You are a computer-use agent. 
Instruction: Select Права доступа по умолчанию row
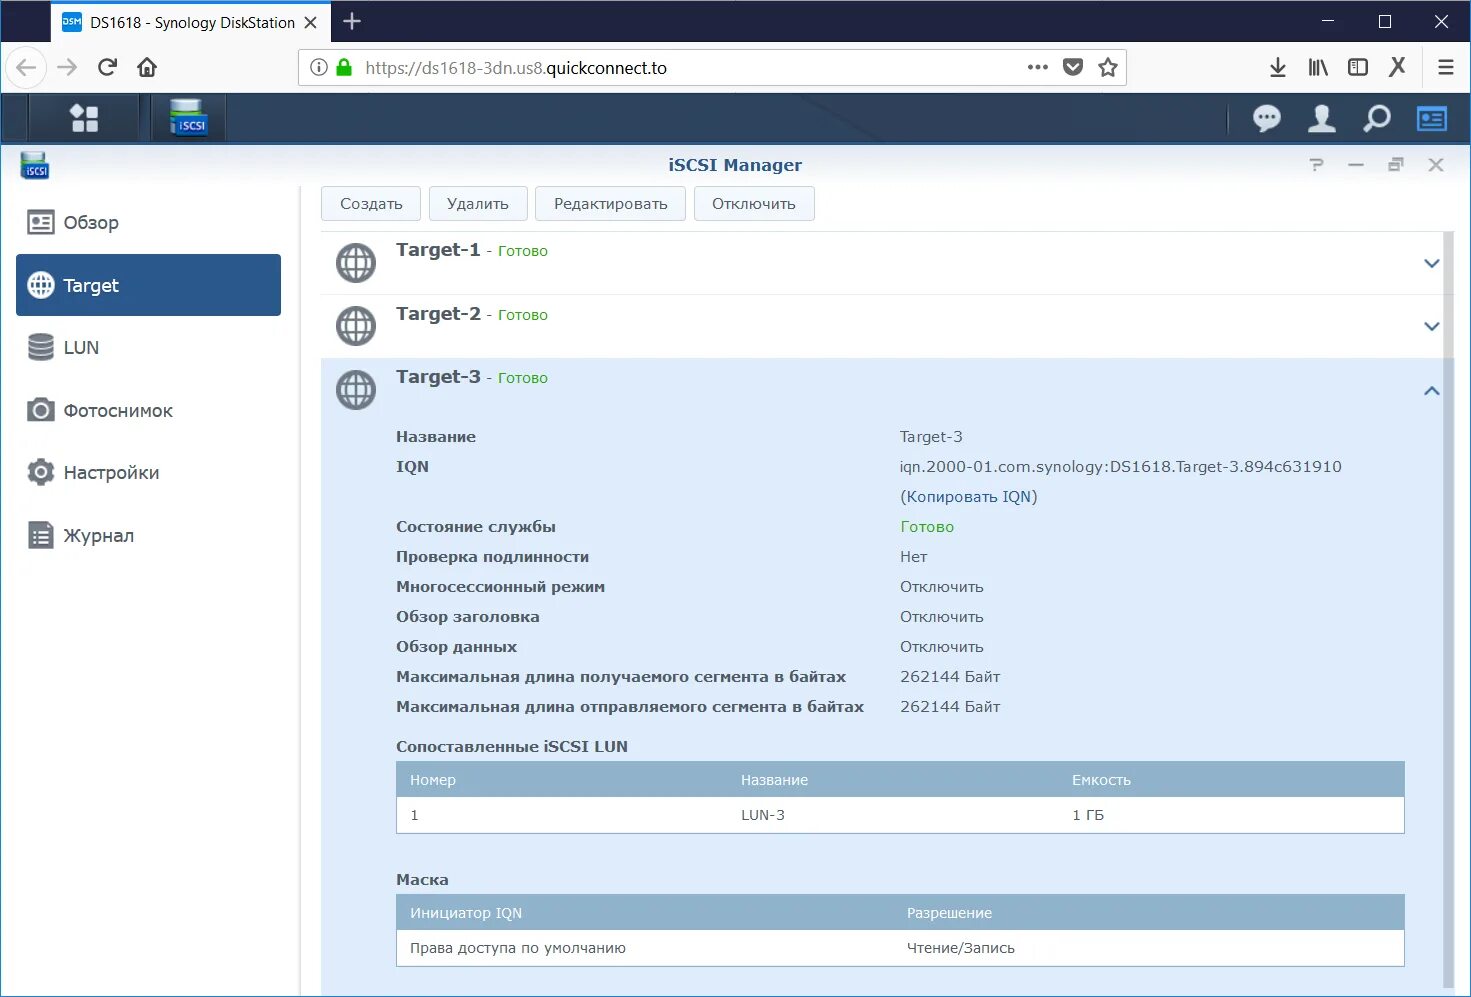point(900,948)
